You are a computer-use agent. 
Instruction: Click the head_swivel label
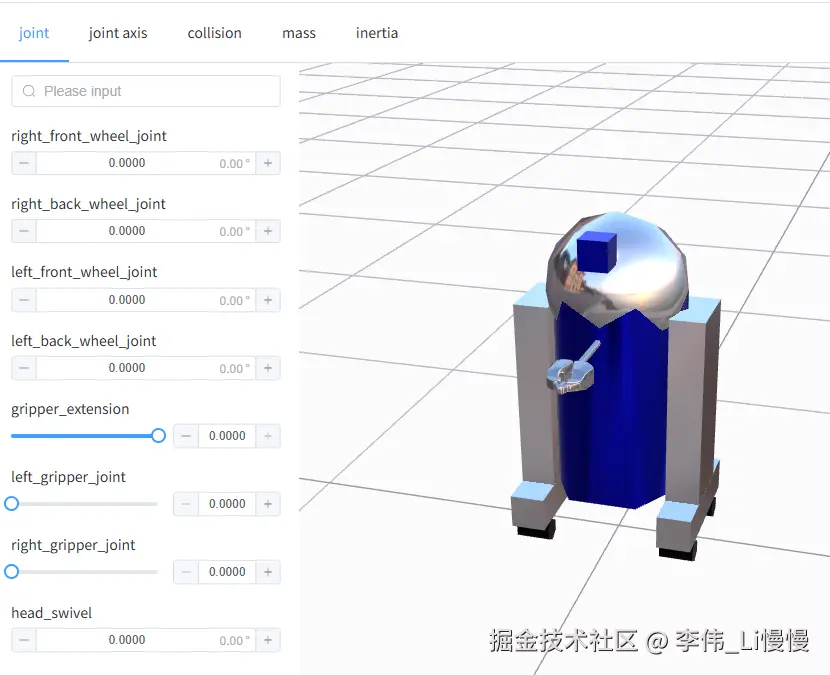tap(51, 613)
